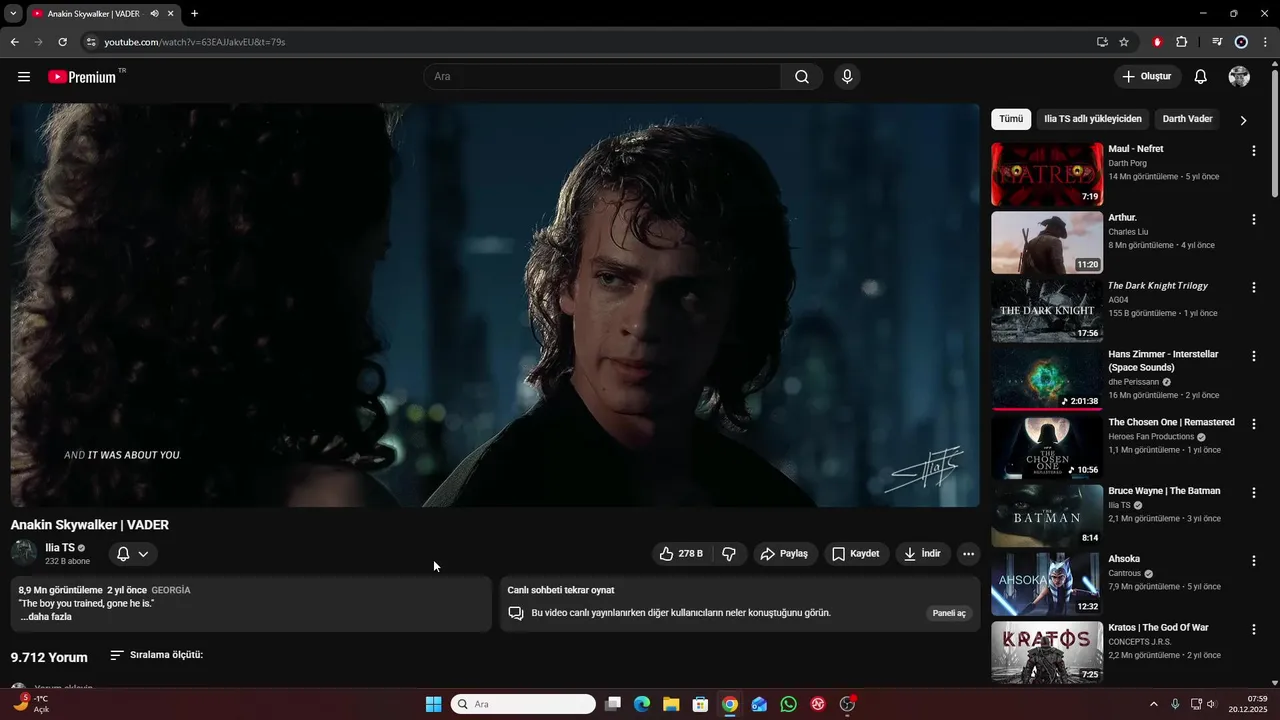
Task: Click the video player frame
Action: (x=495, y=305)
